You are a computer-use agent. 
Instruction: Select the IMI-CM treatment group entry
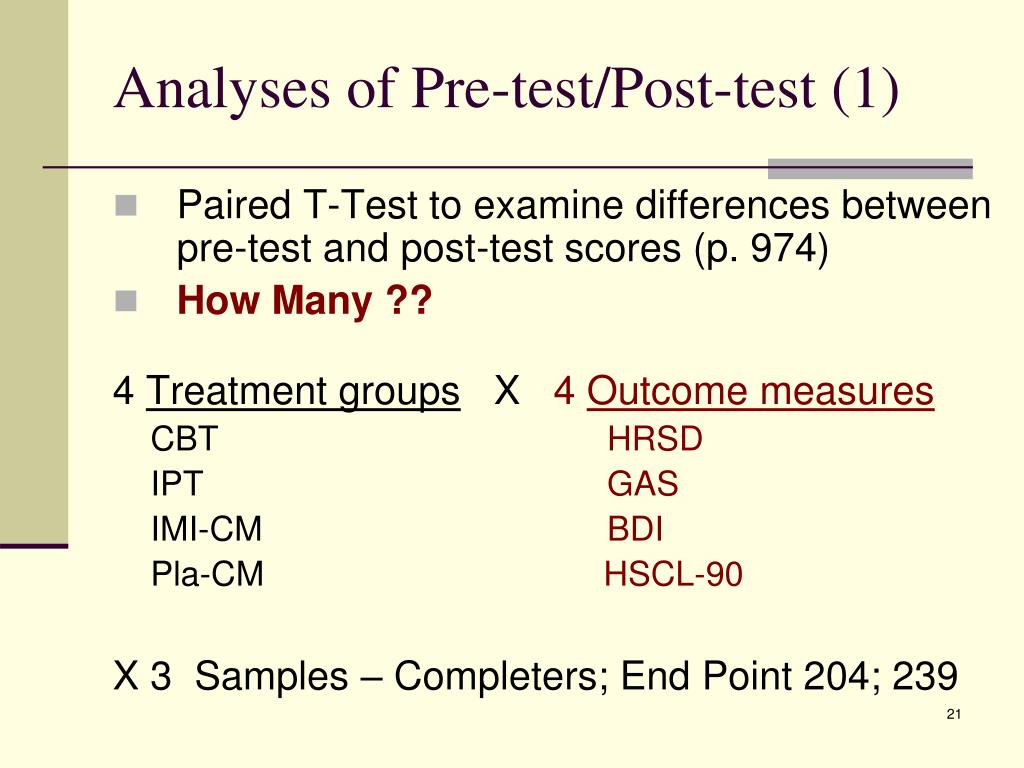tap(206, 529)
